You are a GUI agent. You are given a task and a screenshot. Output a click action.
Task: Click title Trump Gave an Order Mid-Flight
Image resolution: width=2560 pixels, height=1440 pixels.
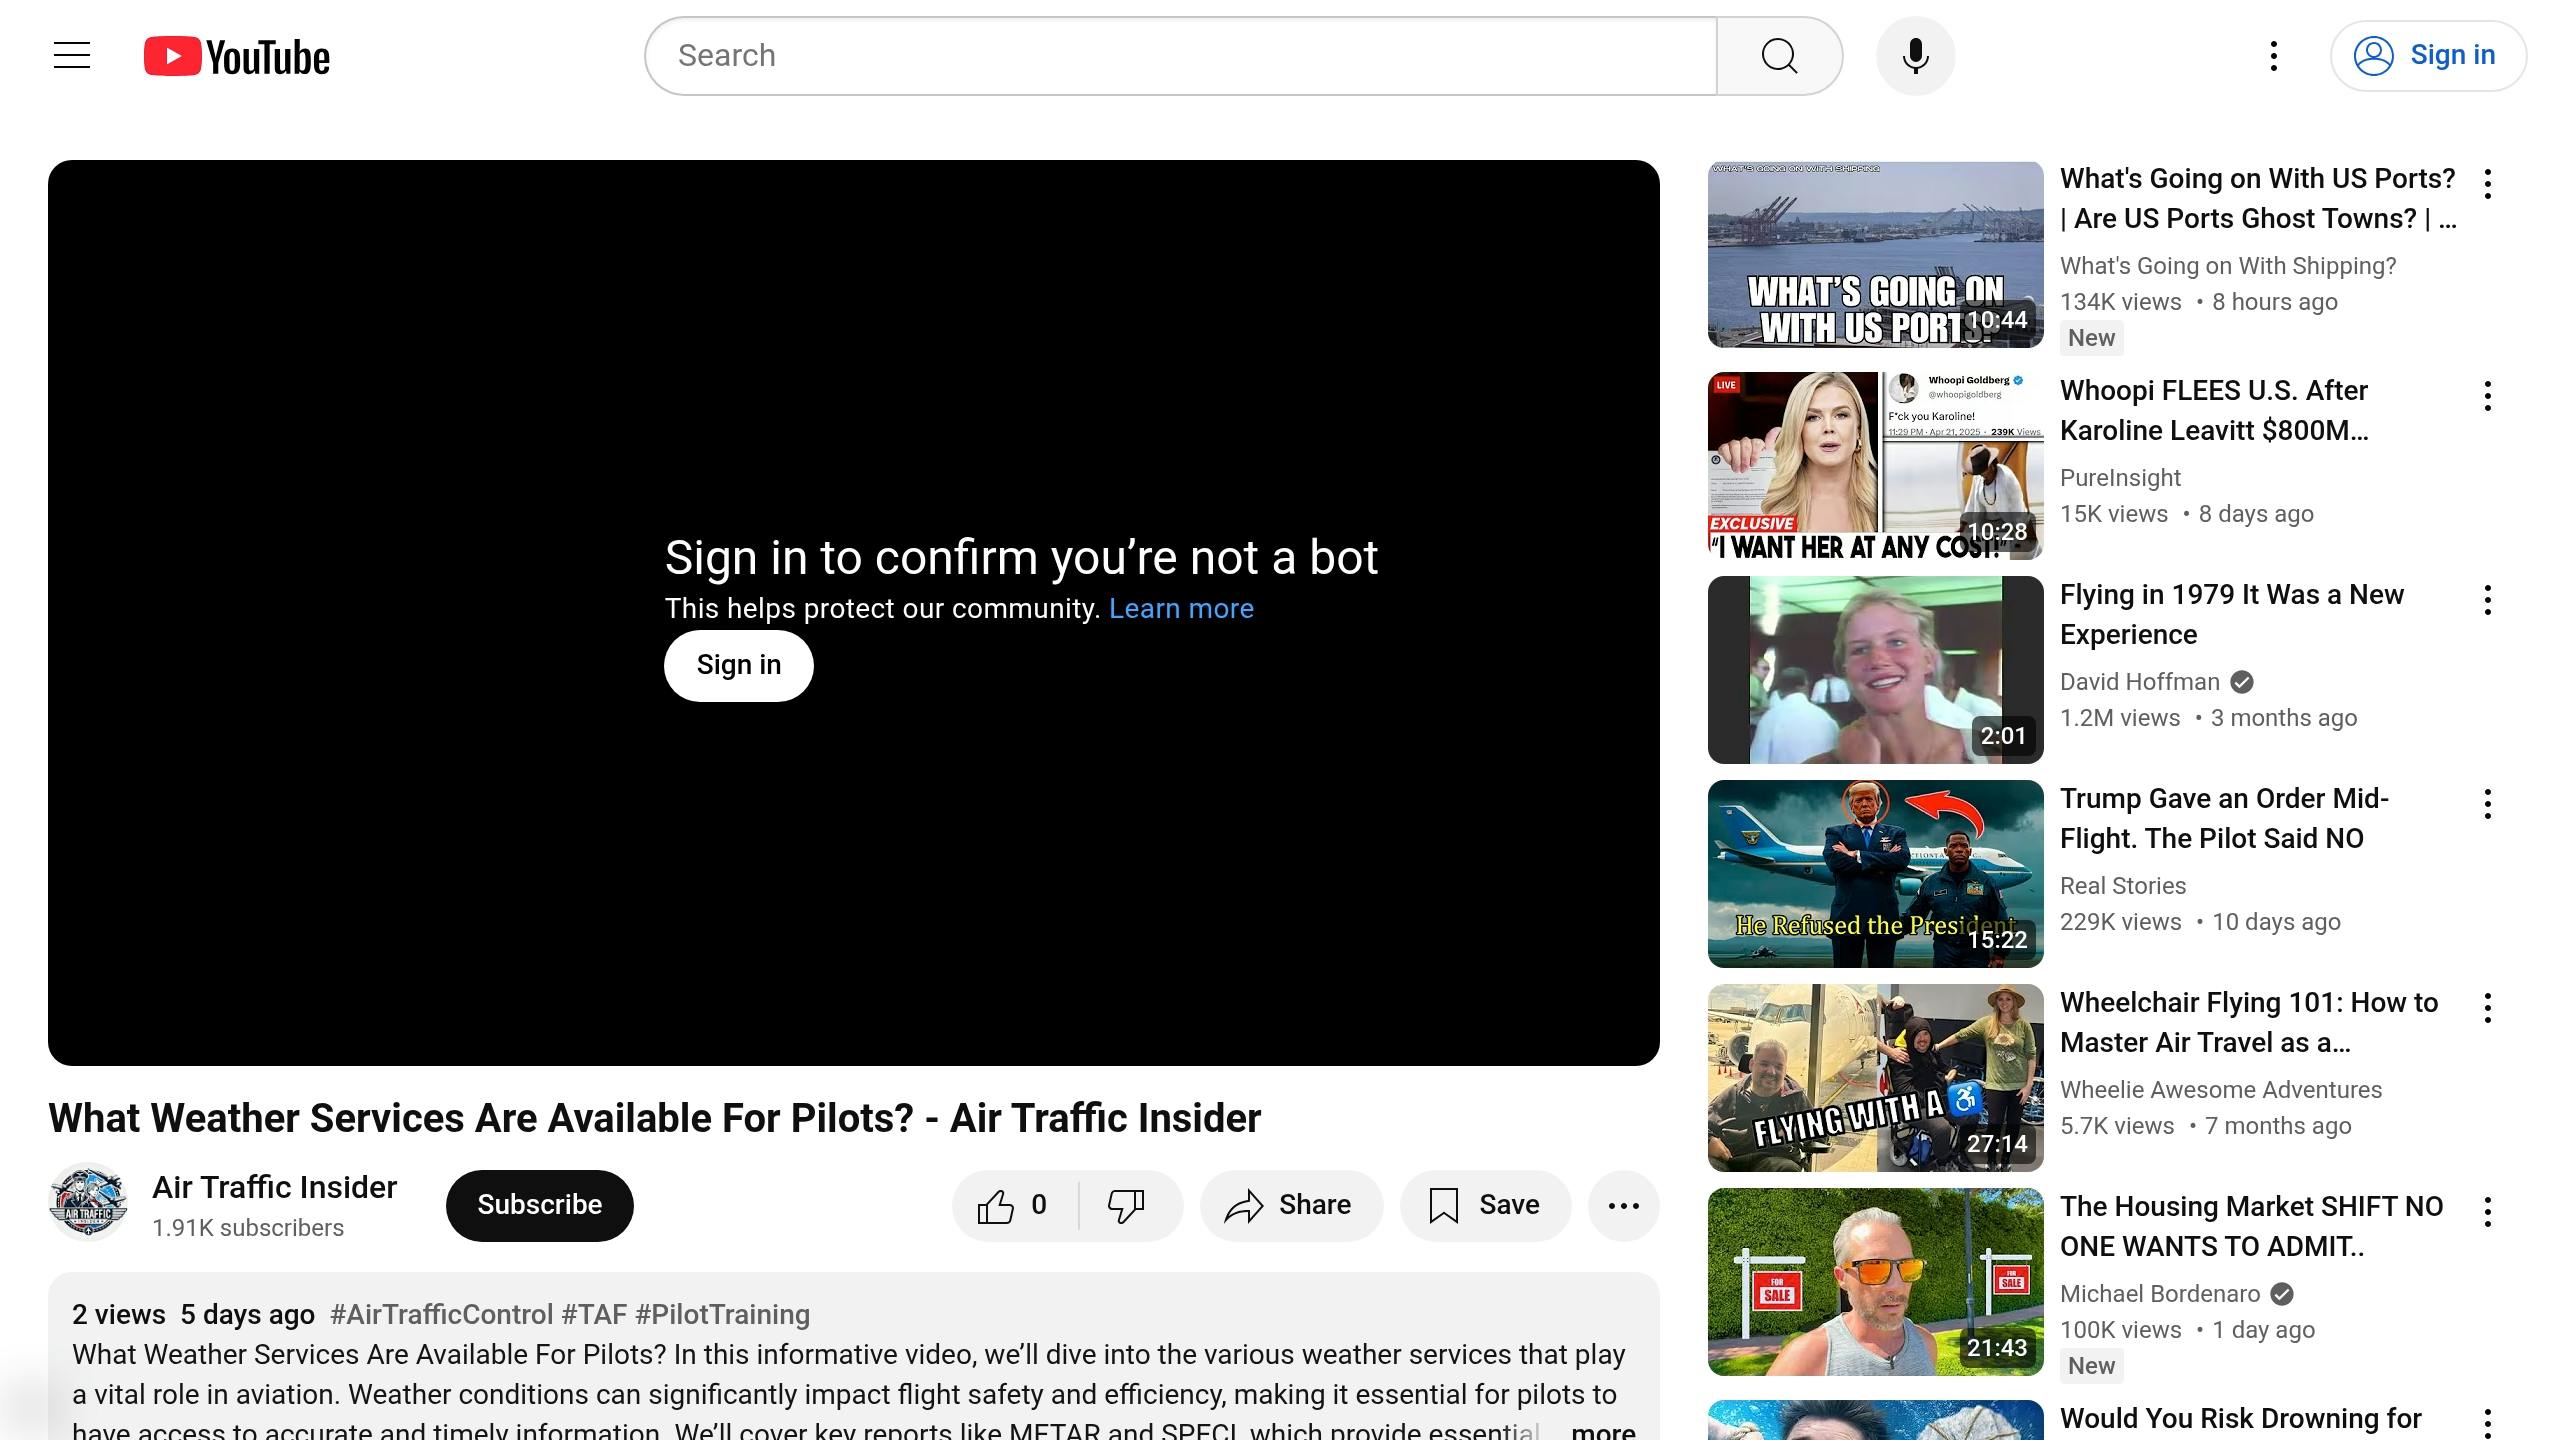point(2224,818)
